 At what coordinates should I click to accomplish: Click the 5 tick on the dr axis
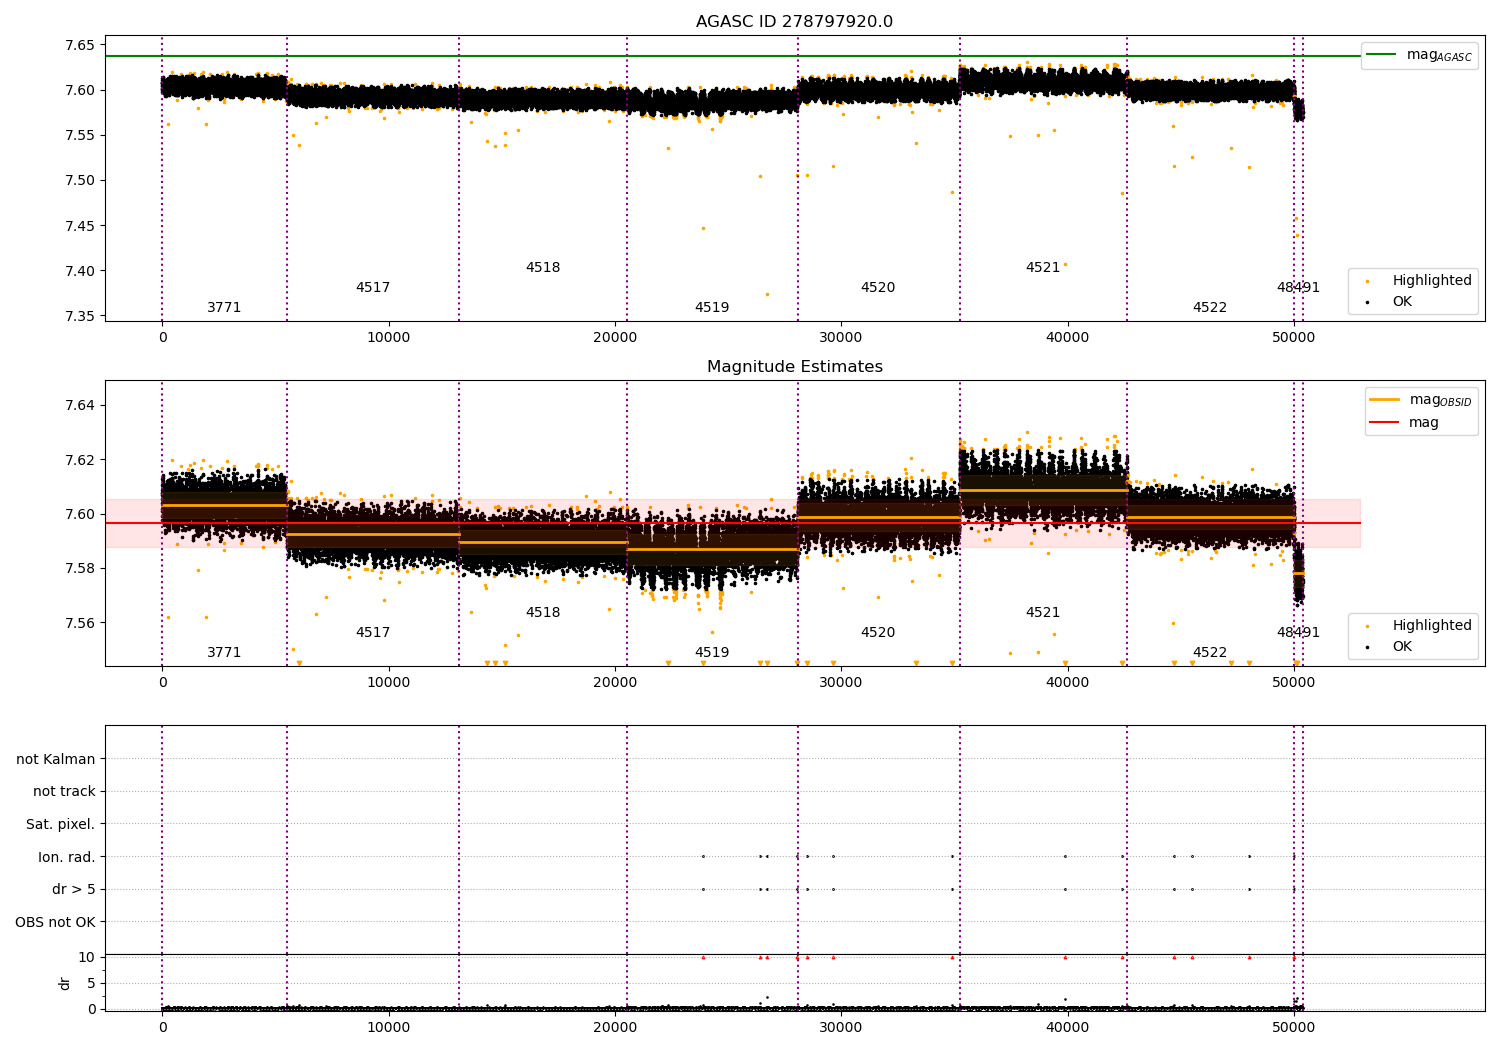[91, 983]
